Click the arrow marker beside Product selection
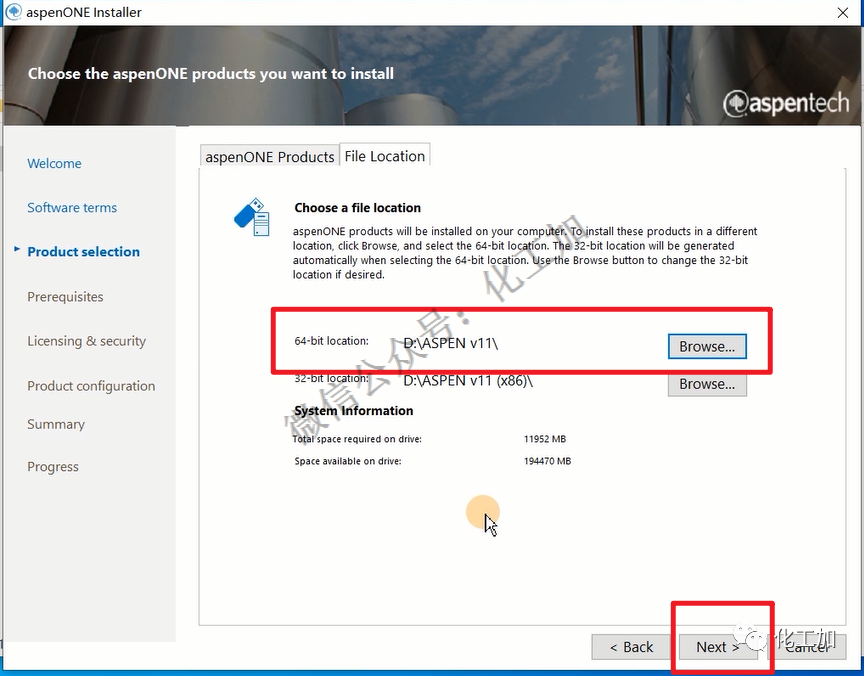Image resolution: width=864 pixels, height=676 pixels. [17, 250]
